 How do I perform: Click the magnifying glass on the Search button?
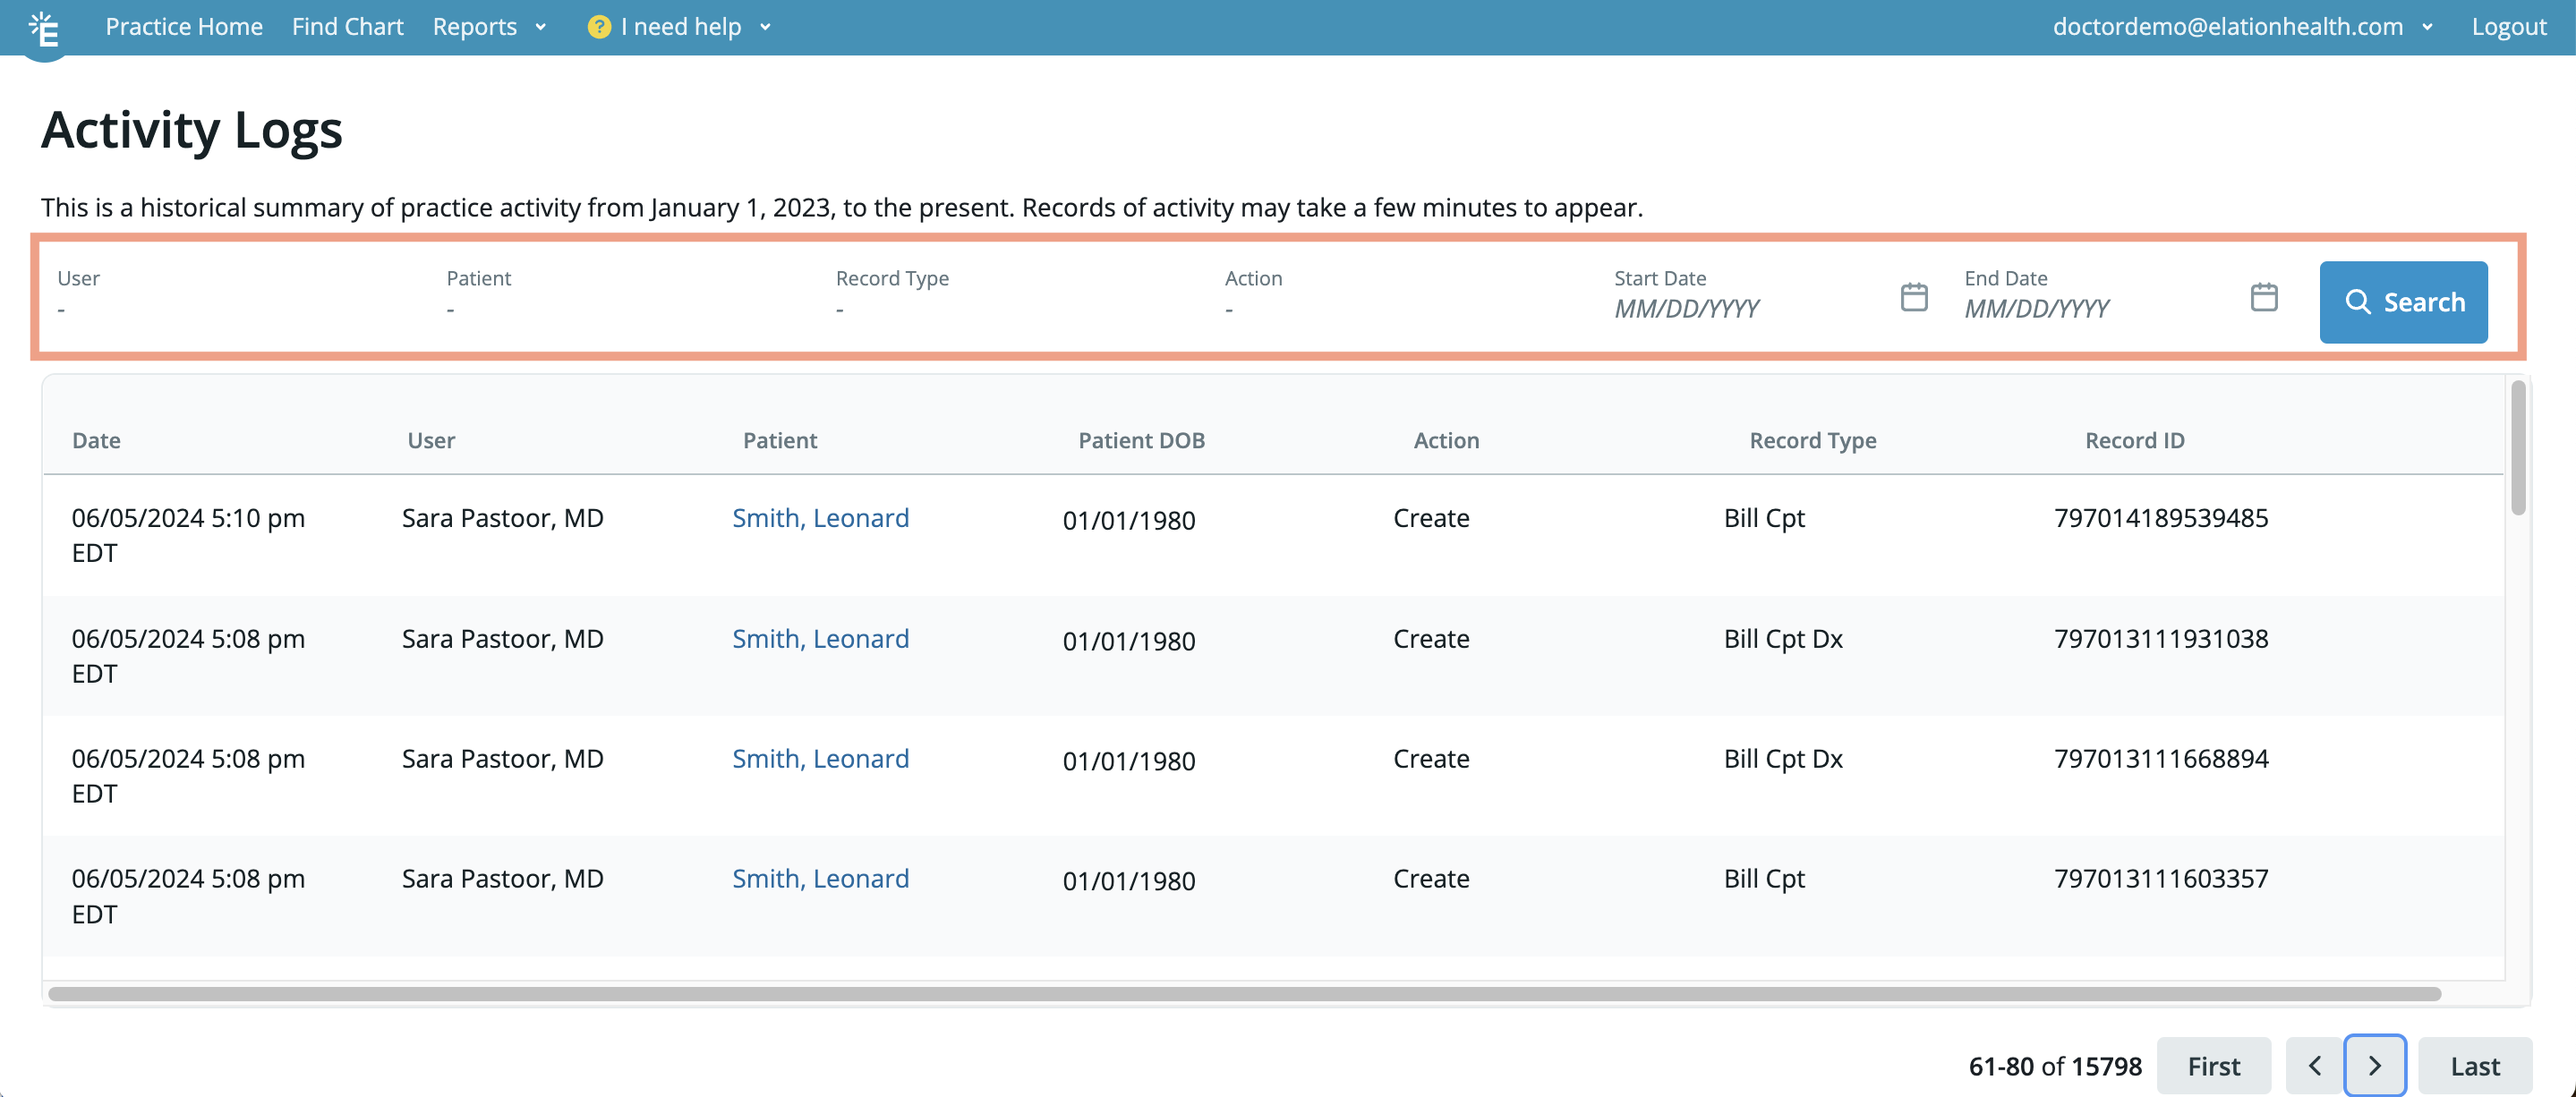click(x=2360, y=302)
